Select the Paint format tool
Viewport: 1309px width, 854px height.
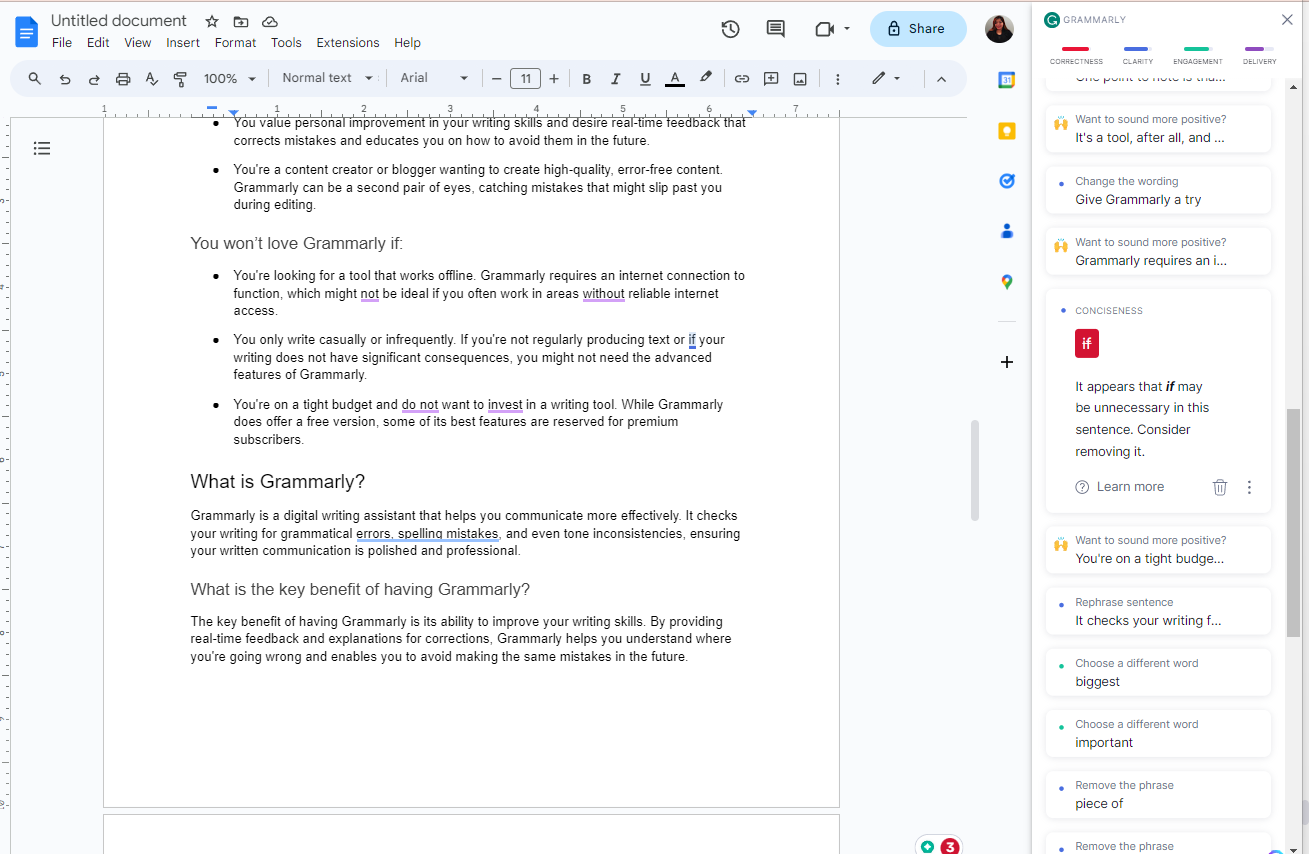click(181, 78)
